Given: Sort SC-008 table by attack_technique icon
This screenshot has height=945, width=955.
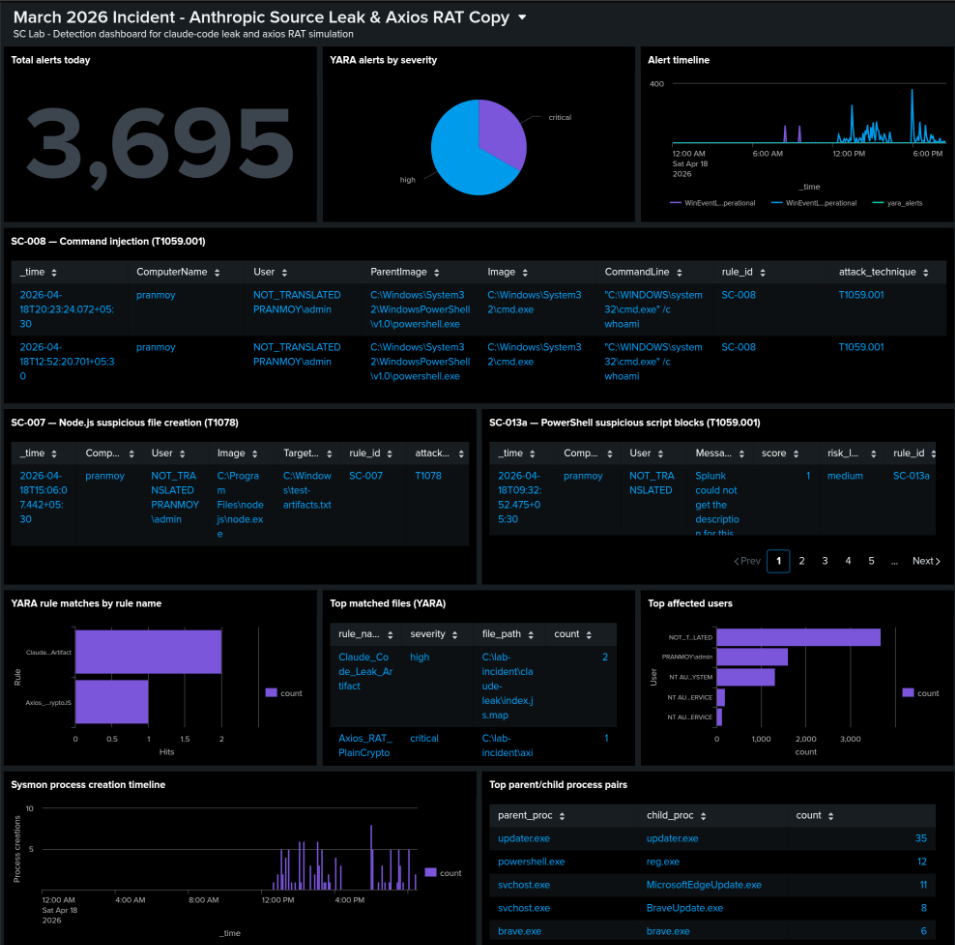Looking at the screenshot, I should coord(926,273).
